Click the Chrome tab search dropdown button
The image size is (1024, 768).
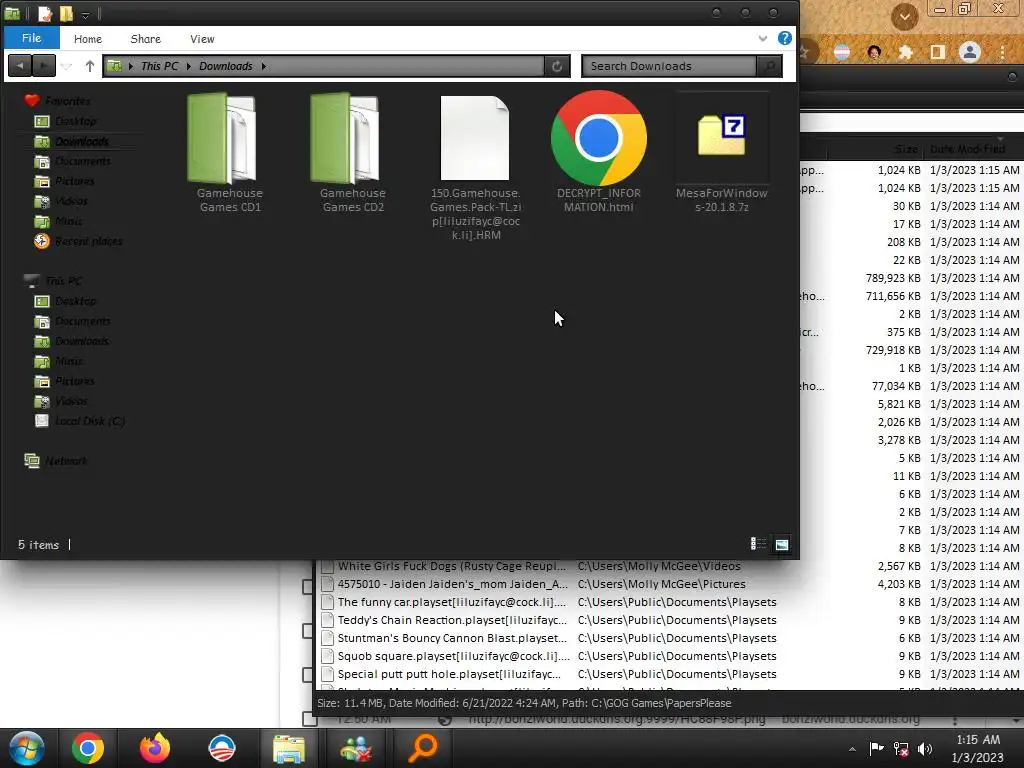tap(905, 16)
